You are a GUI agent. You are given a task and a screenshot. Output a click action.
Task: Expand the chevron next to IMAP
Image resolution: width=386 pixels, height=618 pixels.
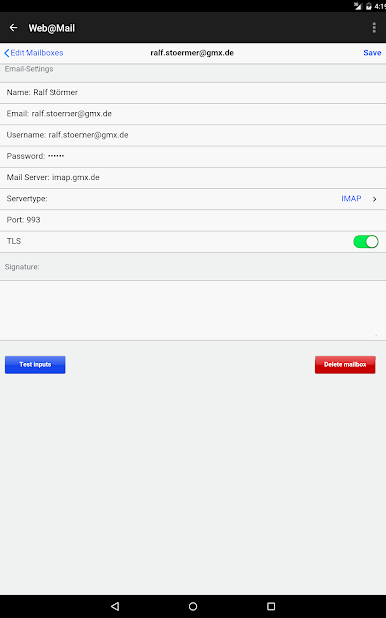[x=375, y=199]
